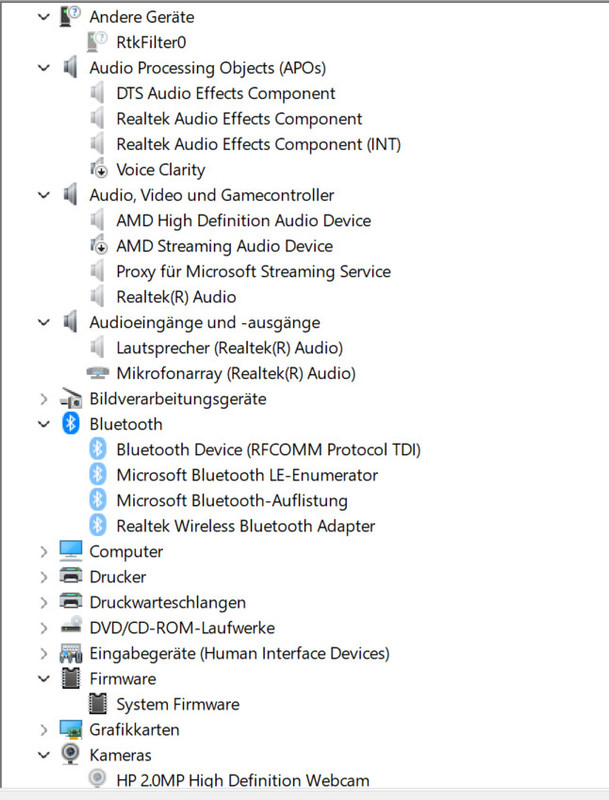
Task: Click the RtkFilter0 unknown device icon
Action: coord(97,42)
